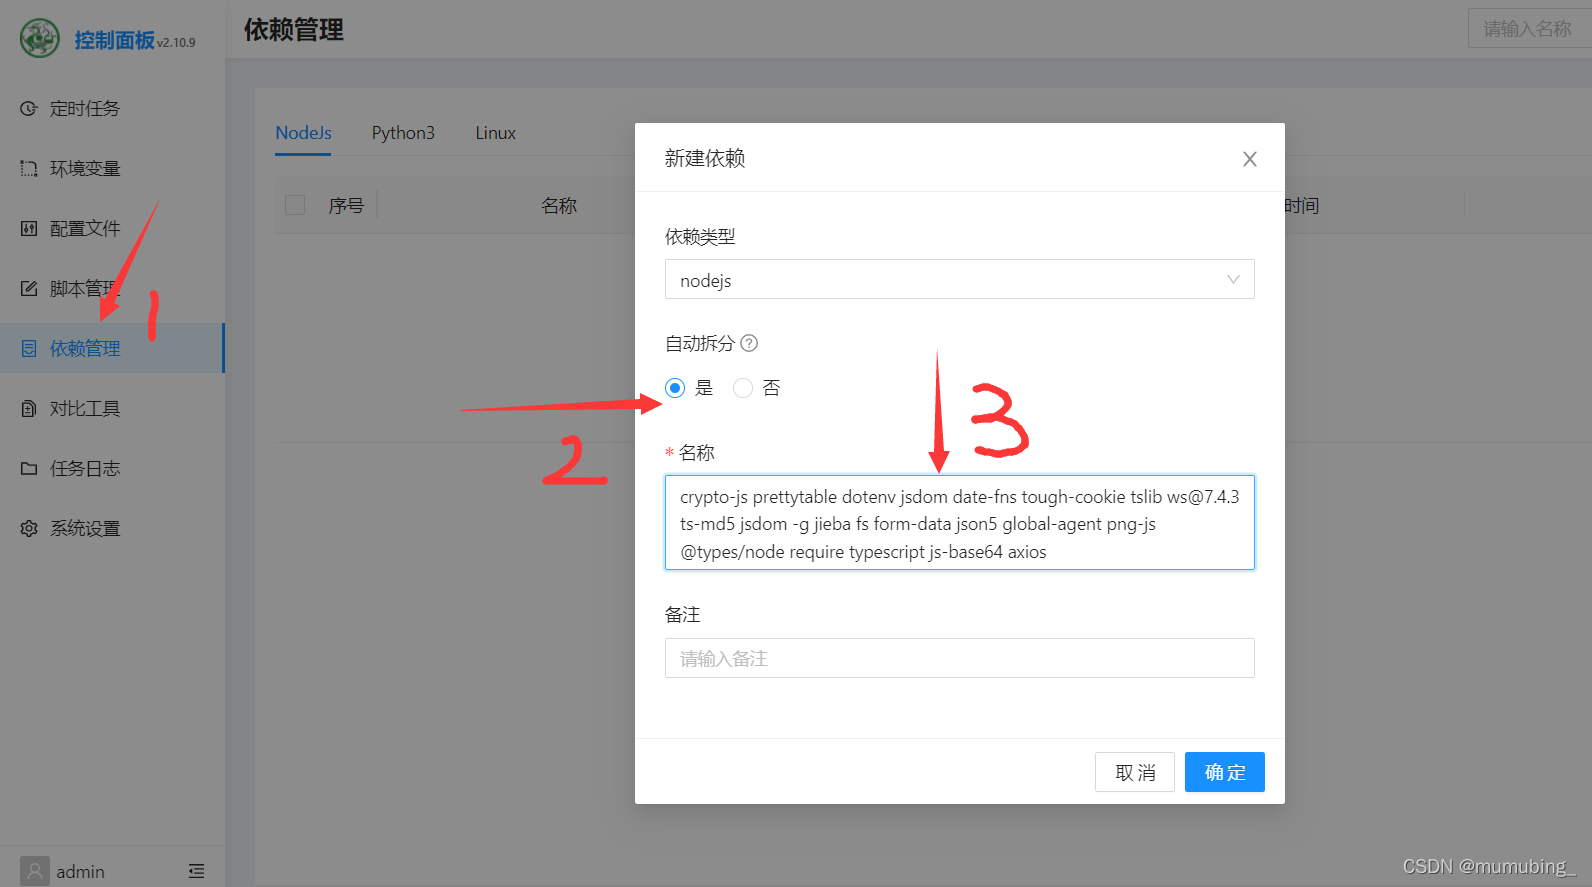This screenshot has height=887, width=1592.
Task: Click the 名称 column header in table
Action: [x=559, y=206]
